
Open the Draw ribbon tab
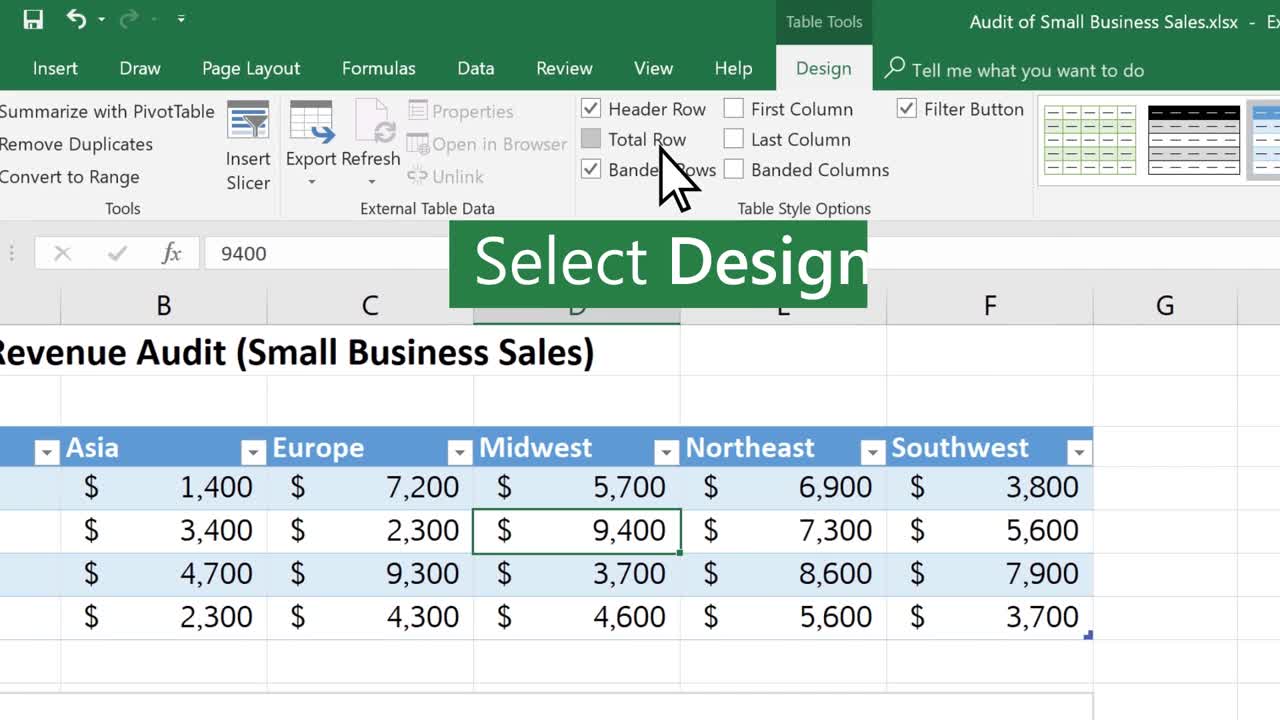(x=140, y=68)
